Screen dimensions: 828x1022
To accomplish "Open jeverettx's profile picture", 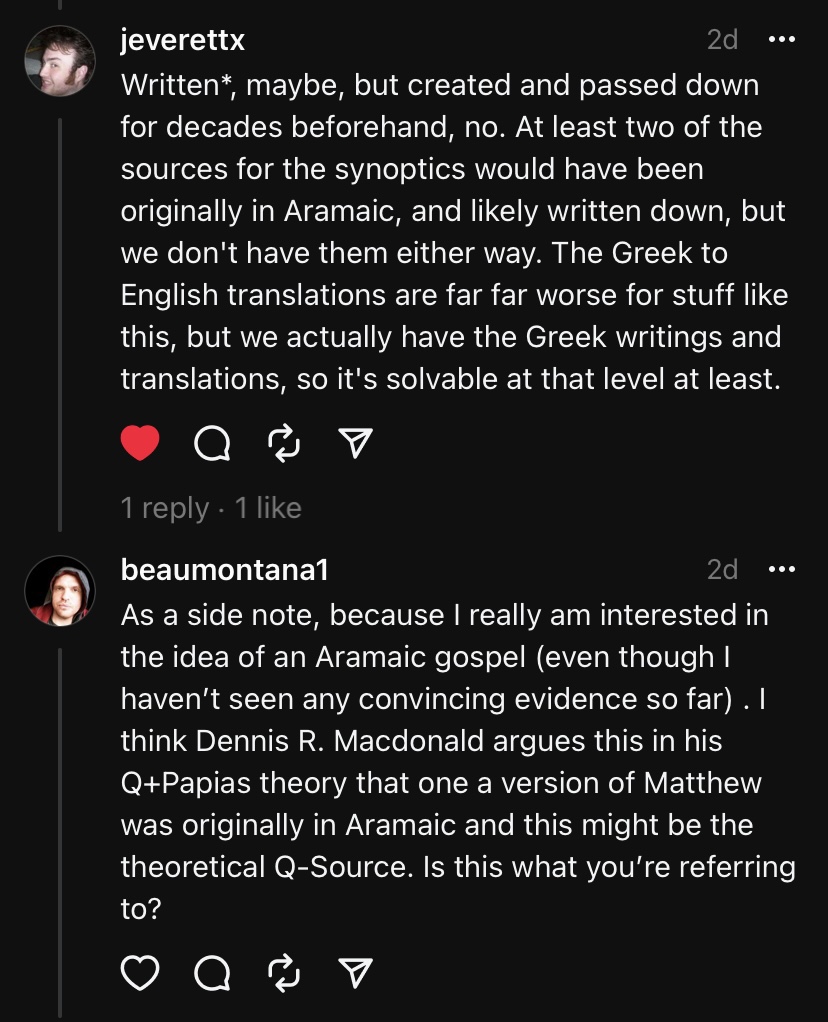I will [59, 60].
